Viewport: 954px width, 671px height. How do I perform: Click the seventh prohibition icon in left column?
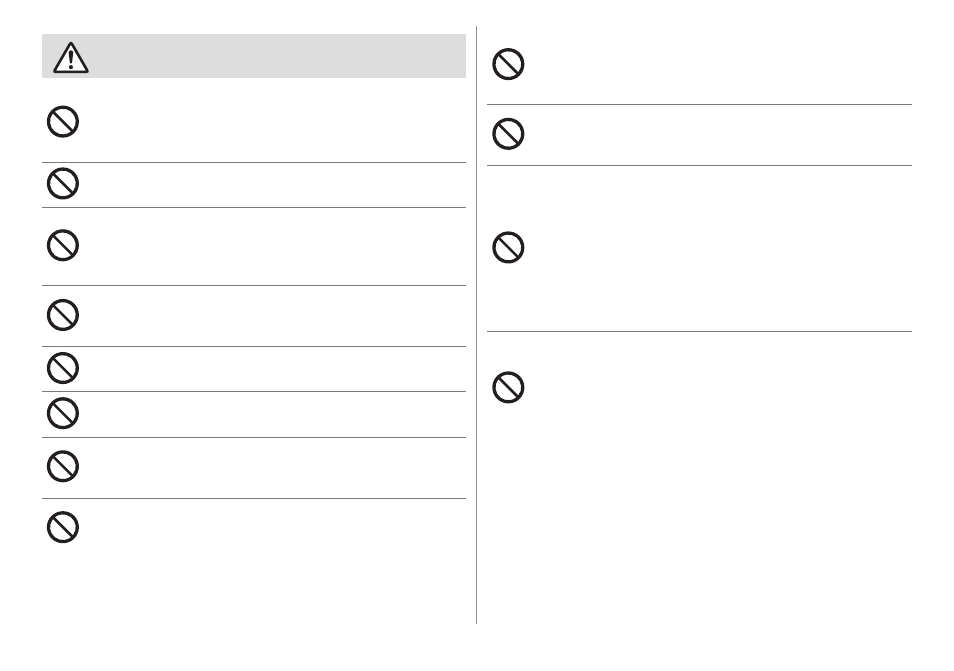63,466
